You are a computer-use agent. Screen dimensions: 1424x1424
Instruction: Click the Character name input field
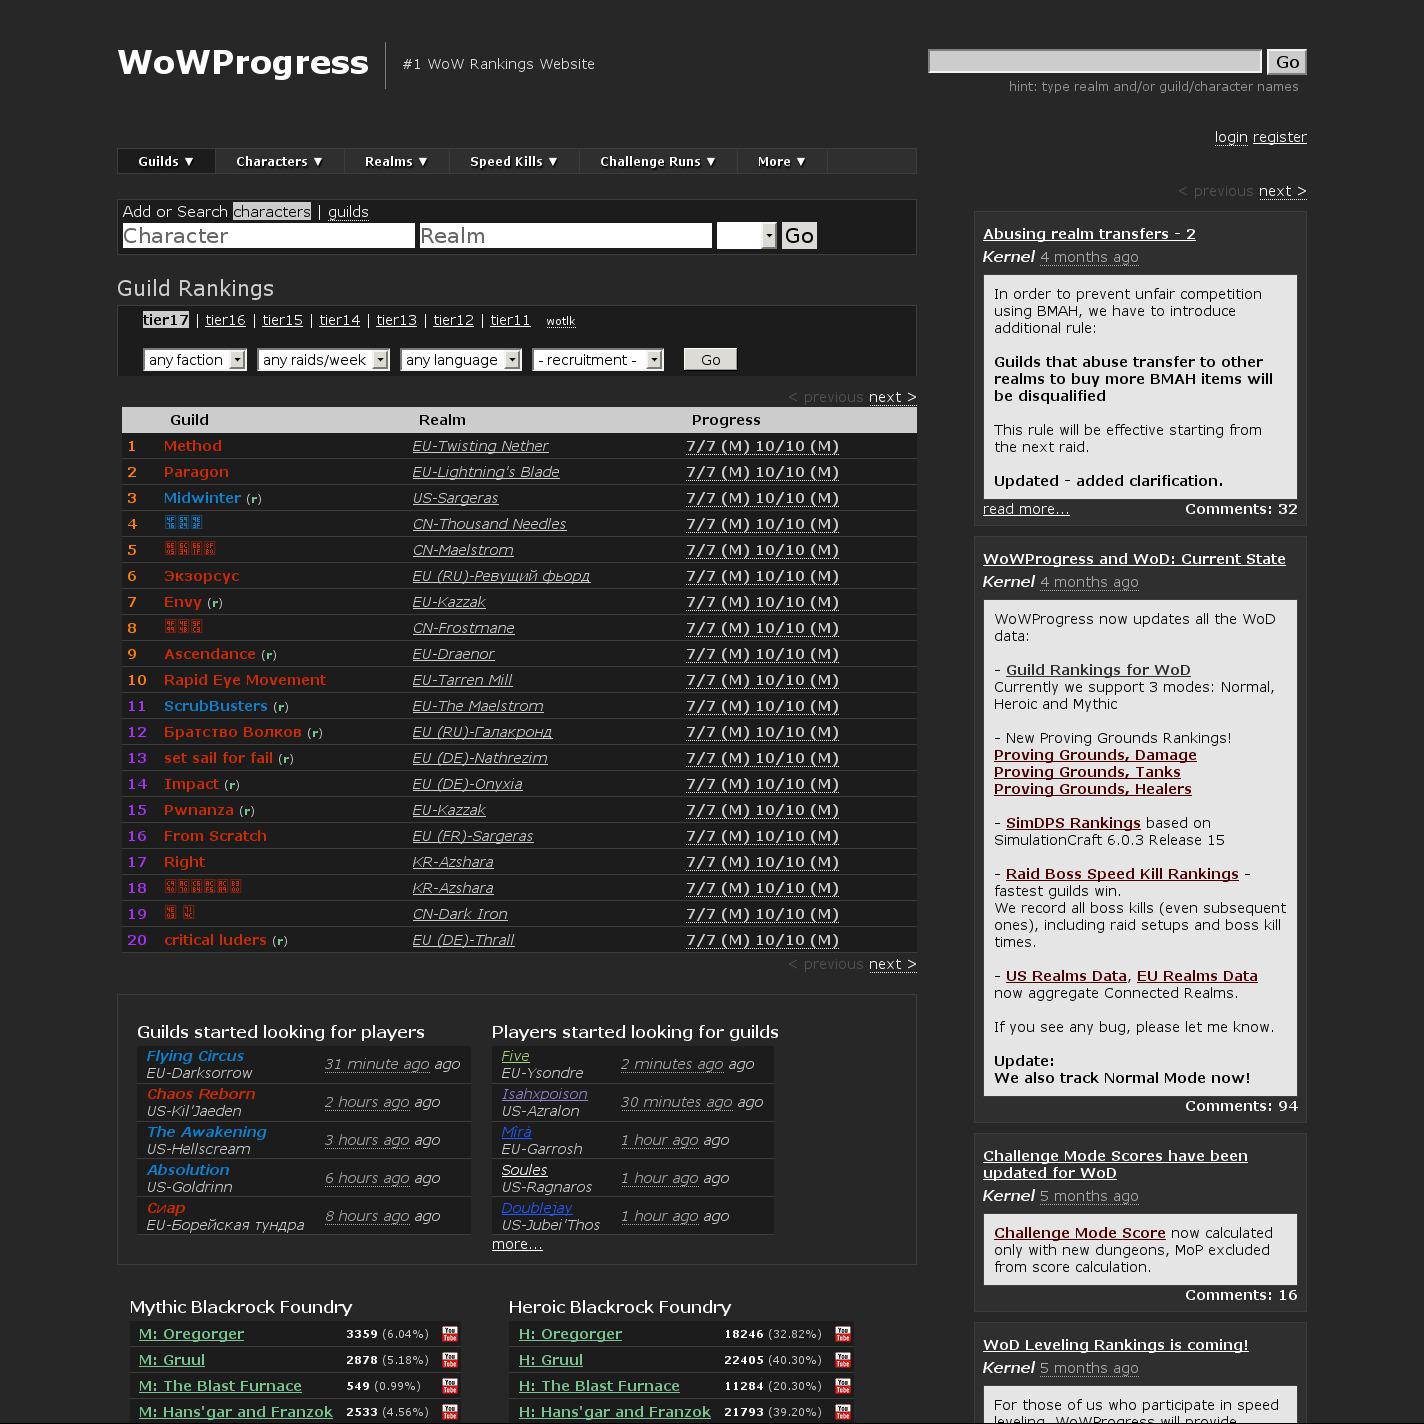click(268, 236)
